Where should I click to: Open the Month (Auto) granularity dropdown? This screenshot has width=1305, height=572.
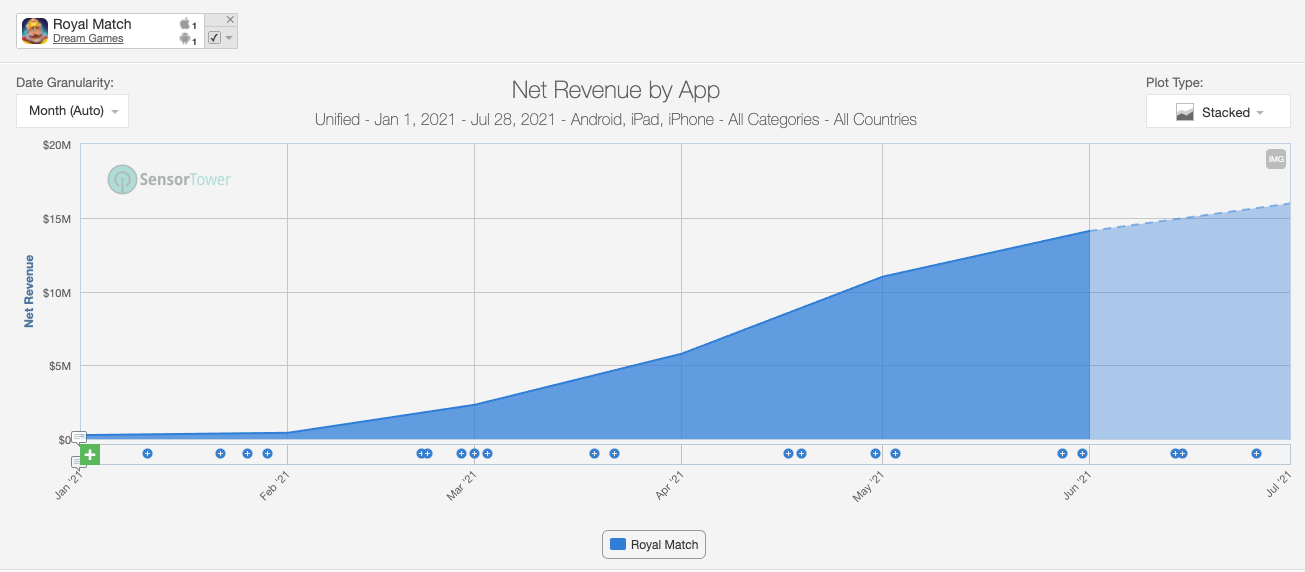[73, 111]
